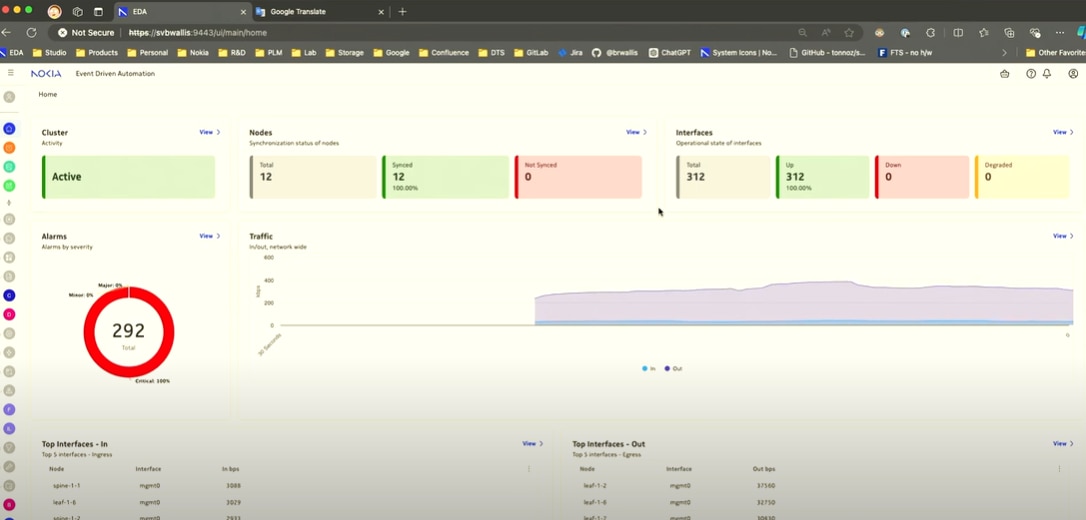Toggle the In series in traffic legend
1086x520 pixels.
[648, 368]
